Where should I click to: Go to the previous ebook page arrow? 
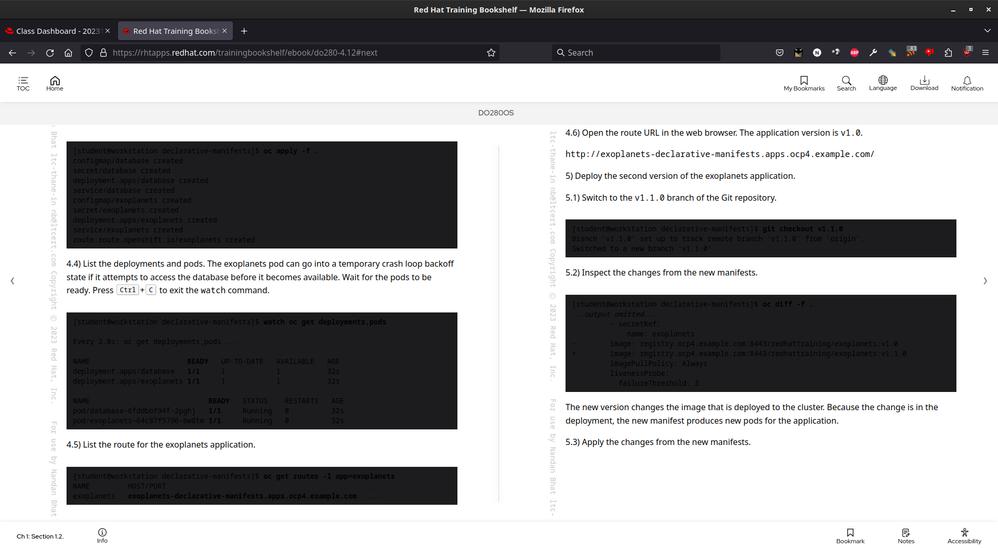pos(12,281)
